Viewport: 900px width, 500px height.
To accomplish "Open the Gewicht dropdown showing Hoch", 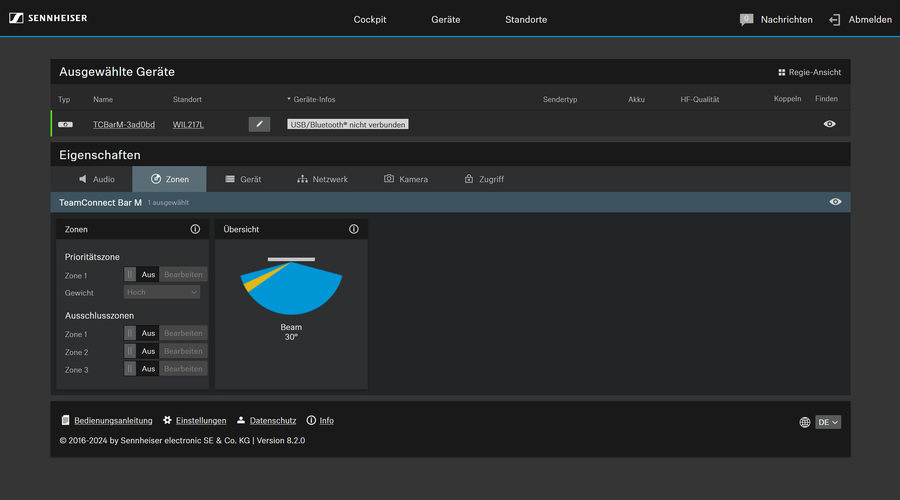I will [162, 292].
